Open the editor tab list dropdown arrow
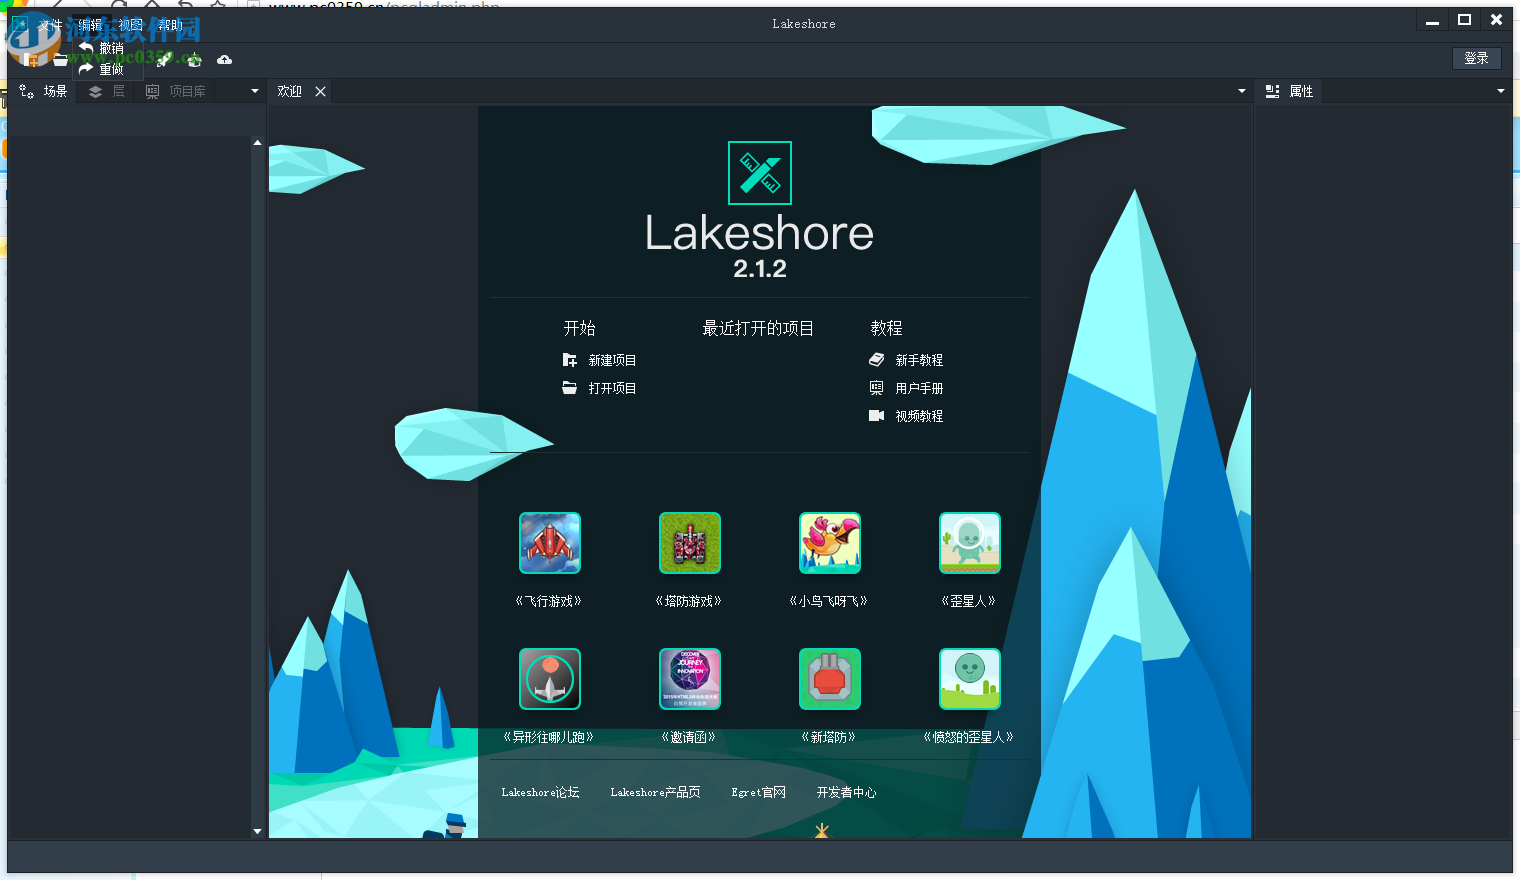The image size is (1520, 880). (1240, 91)
